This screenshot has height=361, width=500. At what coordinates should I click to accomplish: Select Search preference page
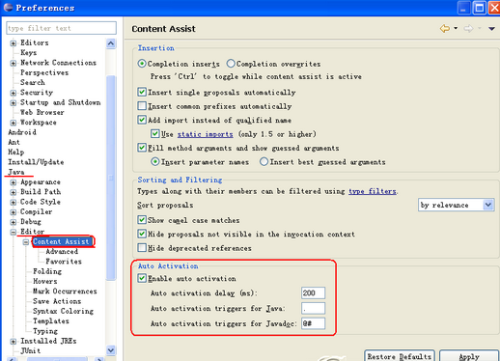pyautogui.click(x=32, y=82)
